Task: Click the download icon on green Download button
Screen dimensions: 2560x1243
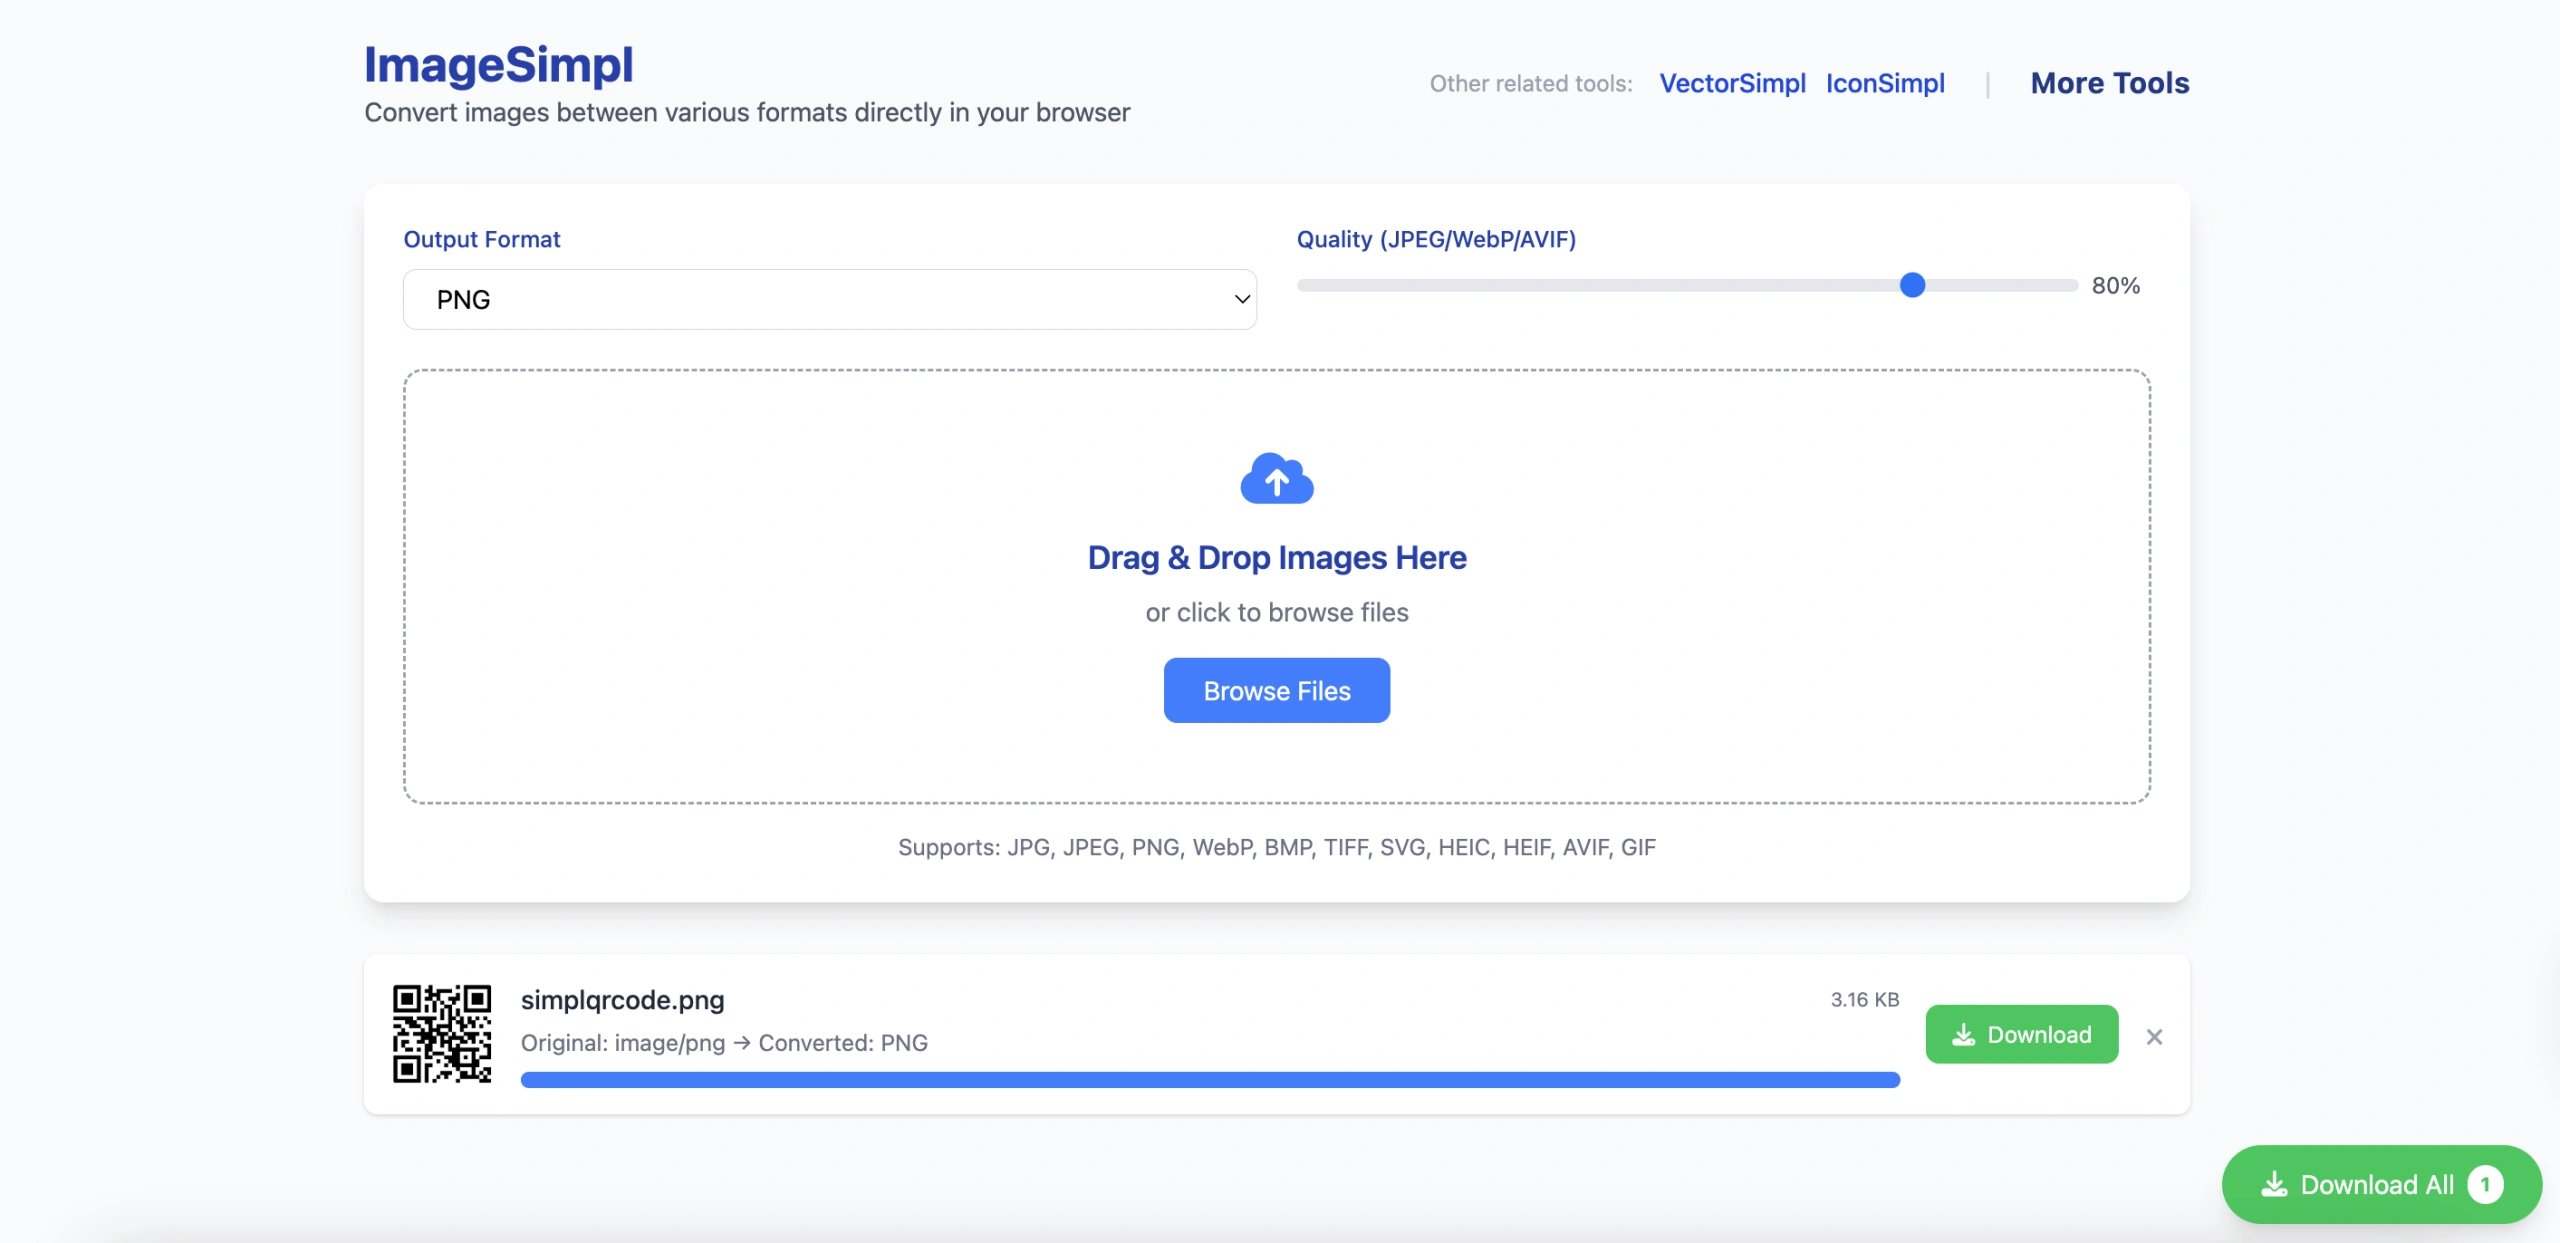Action: tap(1963, 1035)
